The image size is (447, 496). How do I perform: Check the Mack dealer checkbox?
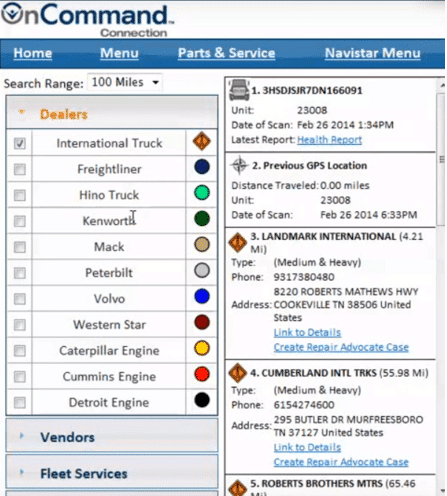[20, 247]
